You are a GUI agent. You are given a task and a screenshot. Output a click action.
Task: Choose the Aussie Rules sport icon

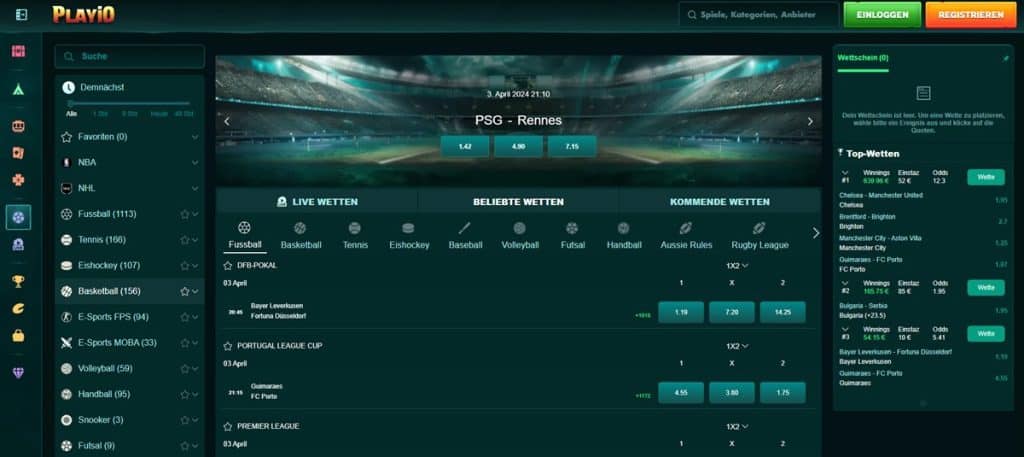point(686,229)
